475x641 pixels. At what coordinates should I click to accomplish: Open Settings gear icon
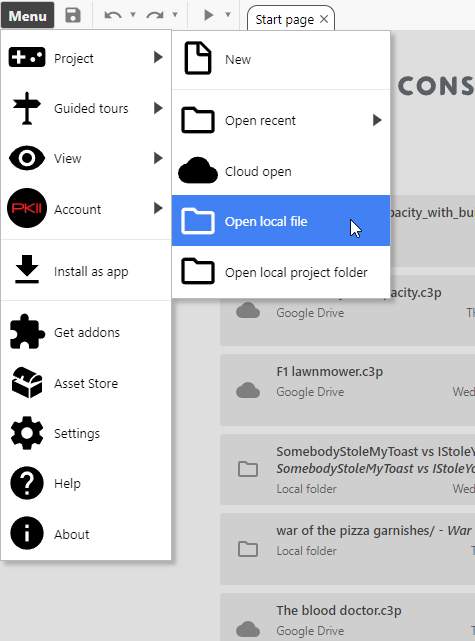pyautogui.click(x=27, y=433)
